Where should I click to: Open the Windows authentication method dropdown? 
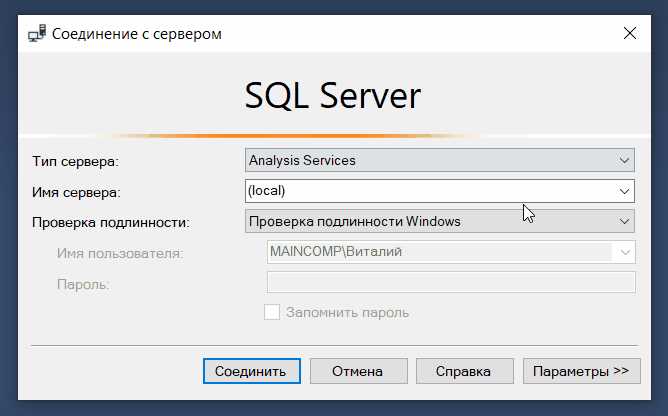[x=430, y=221]
